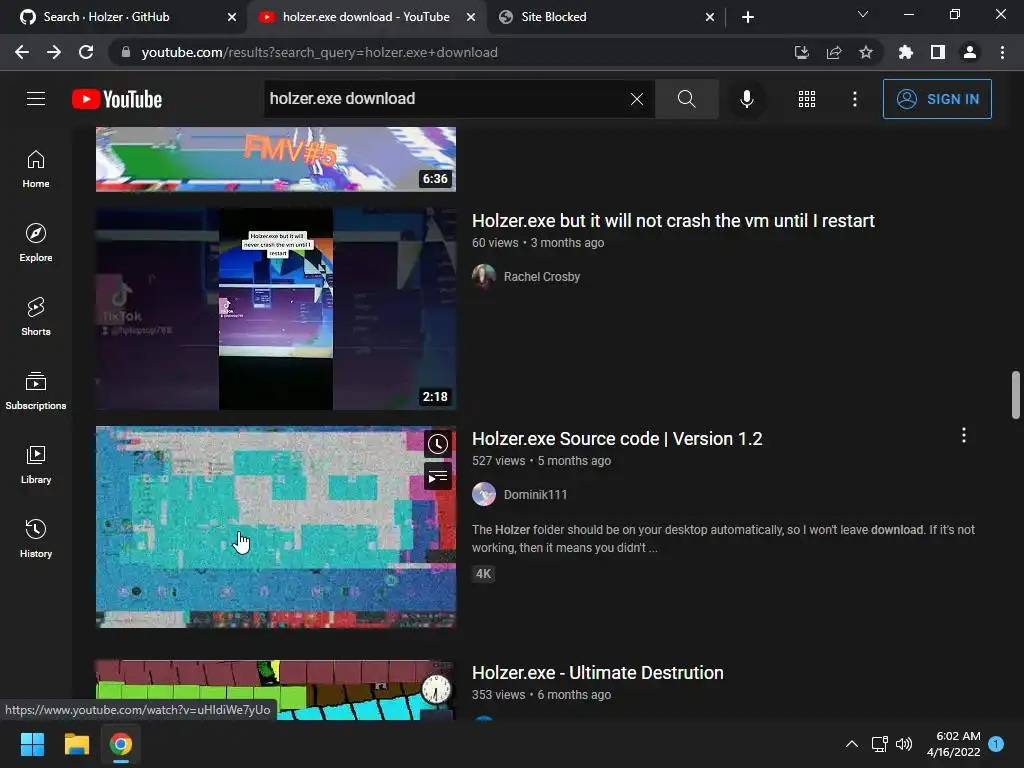The image size is (1024, 768).
Task: Select holzer.exe download - YouTube tab
Action: click(x=366, y=17)
